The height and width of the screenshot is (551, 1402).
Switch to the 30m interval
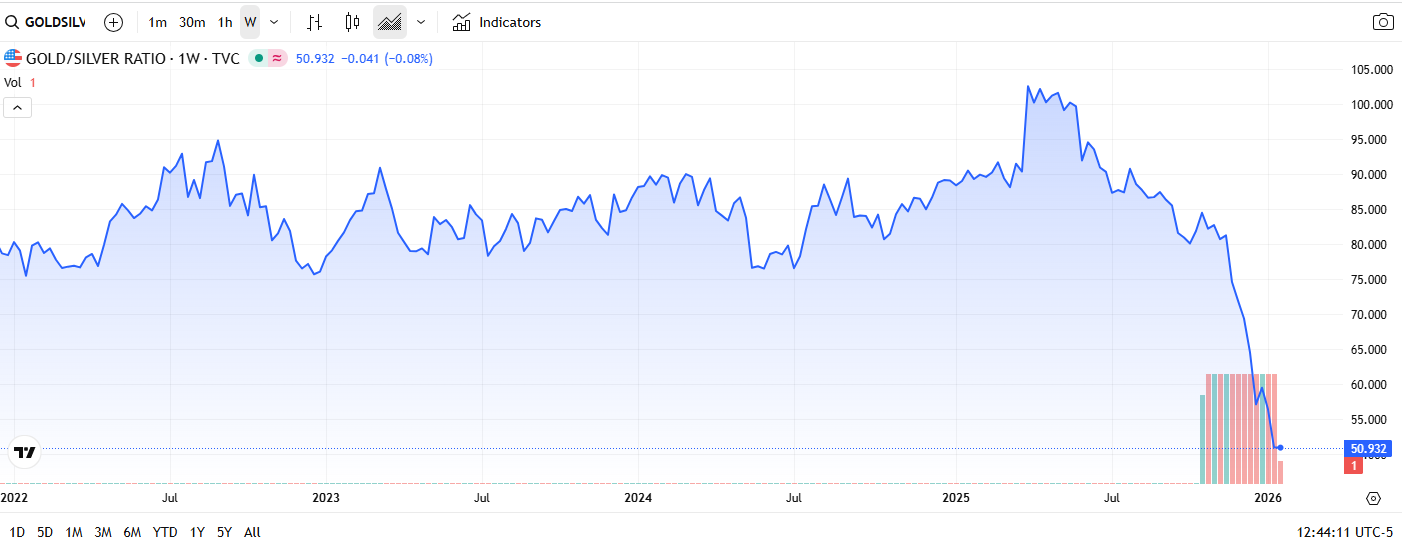pyautogui.click(x=192, y=22)
